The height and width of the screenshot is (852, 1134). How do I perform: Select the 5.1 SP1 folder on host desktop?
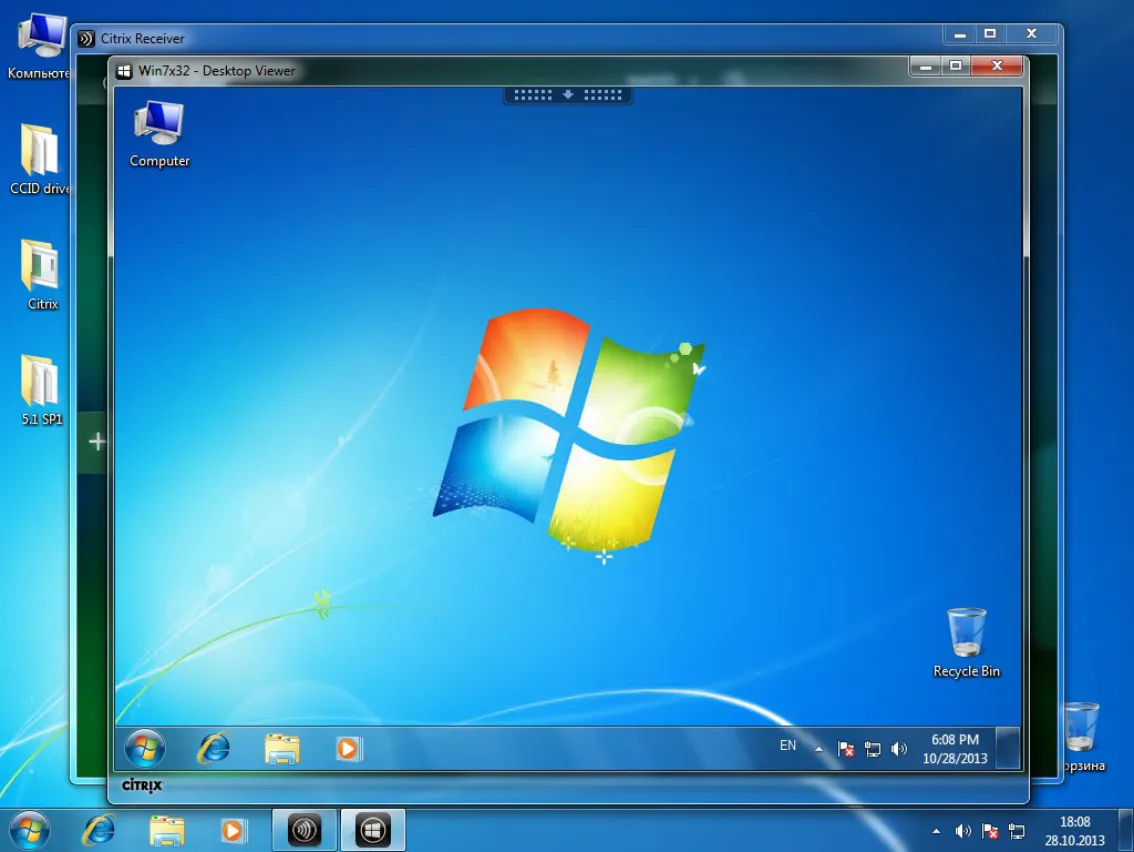(x=41, y=390)
